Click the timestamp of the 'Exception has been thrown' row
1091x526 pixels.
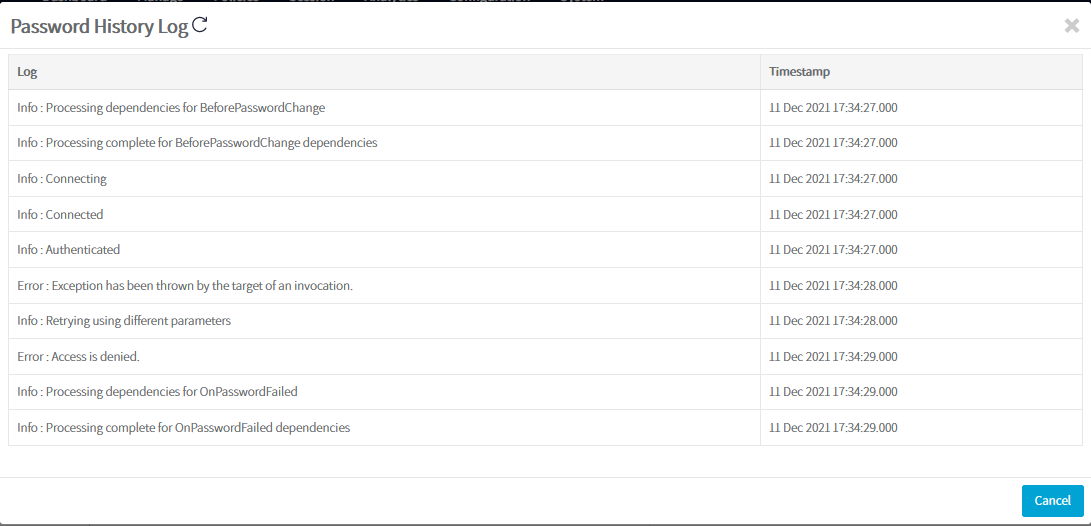tap(833, 286)
